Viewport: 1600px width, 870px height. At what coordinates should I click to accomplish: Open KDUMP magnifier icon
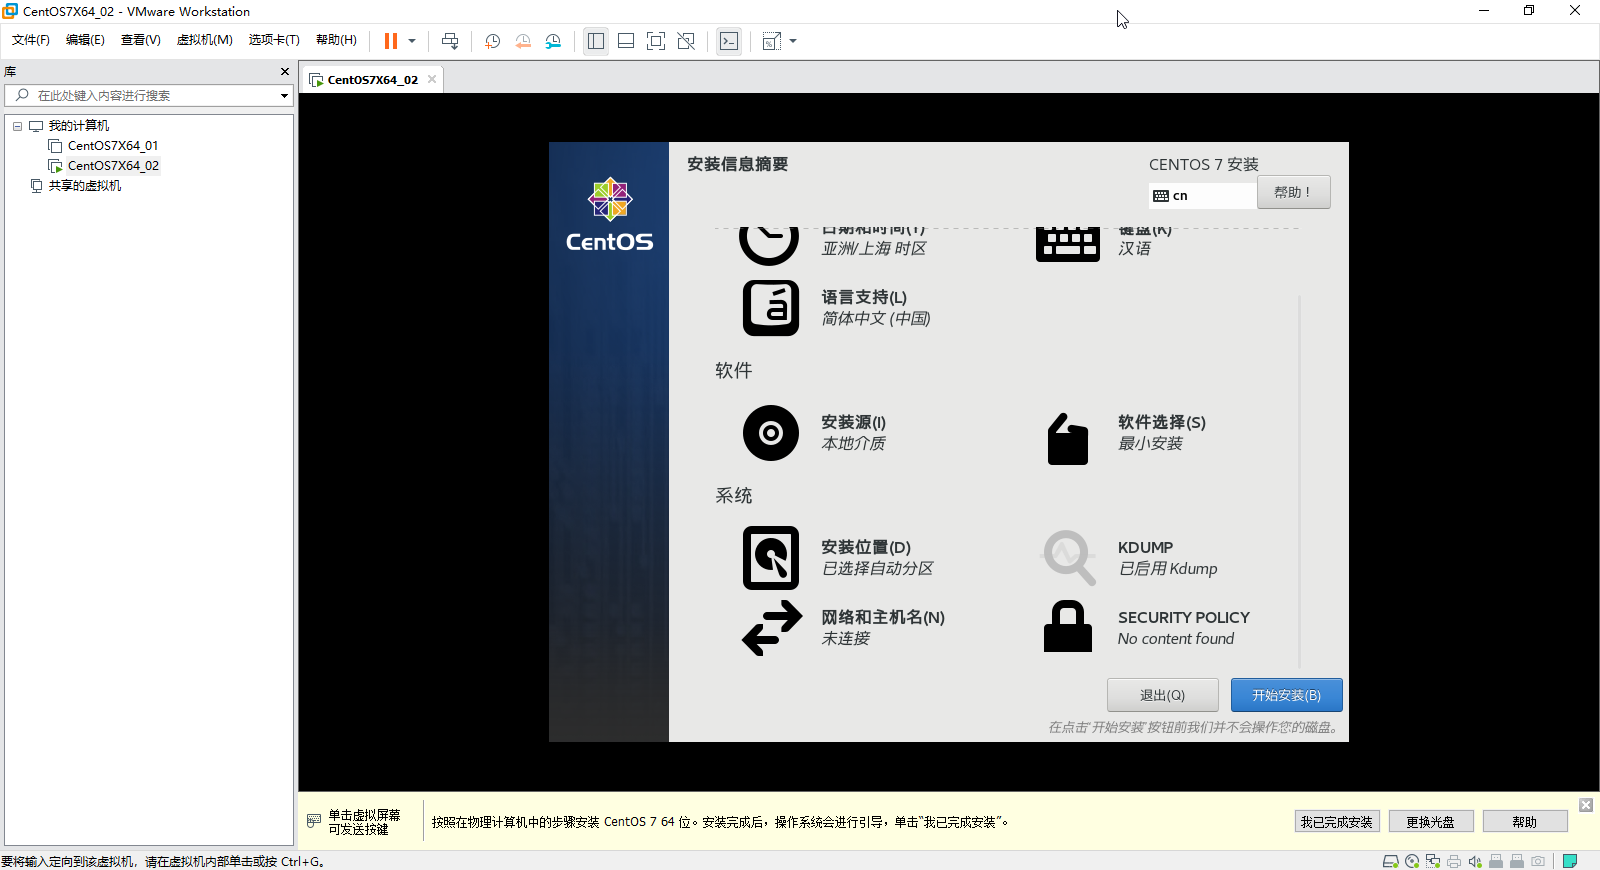point(1069,557)
